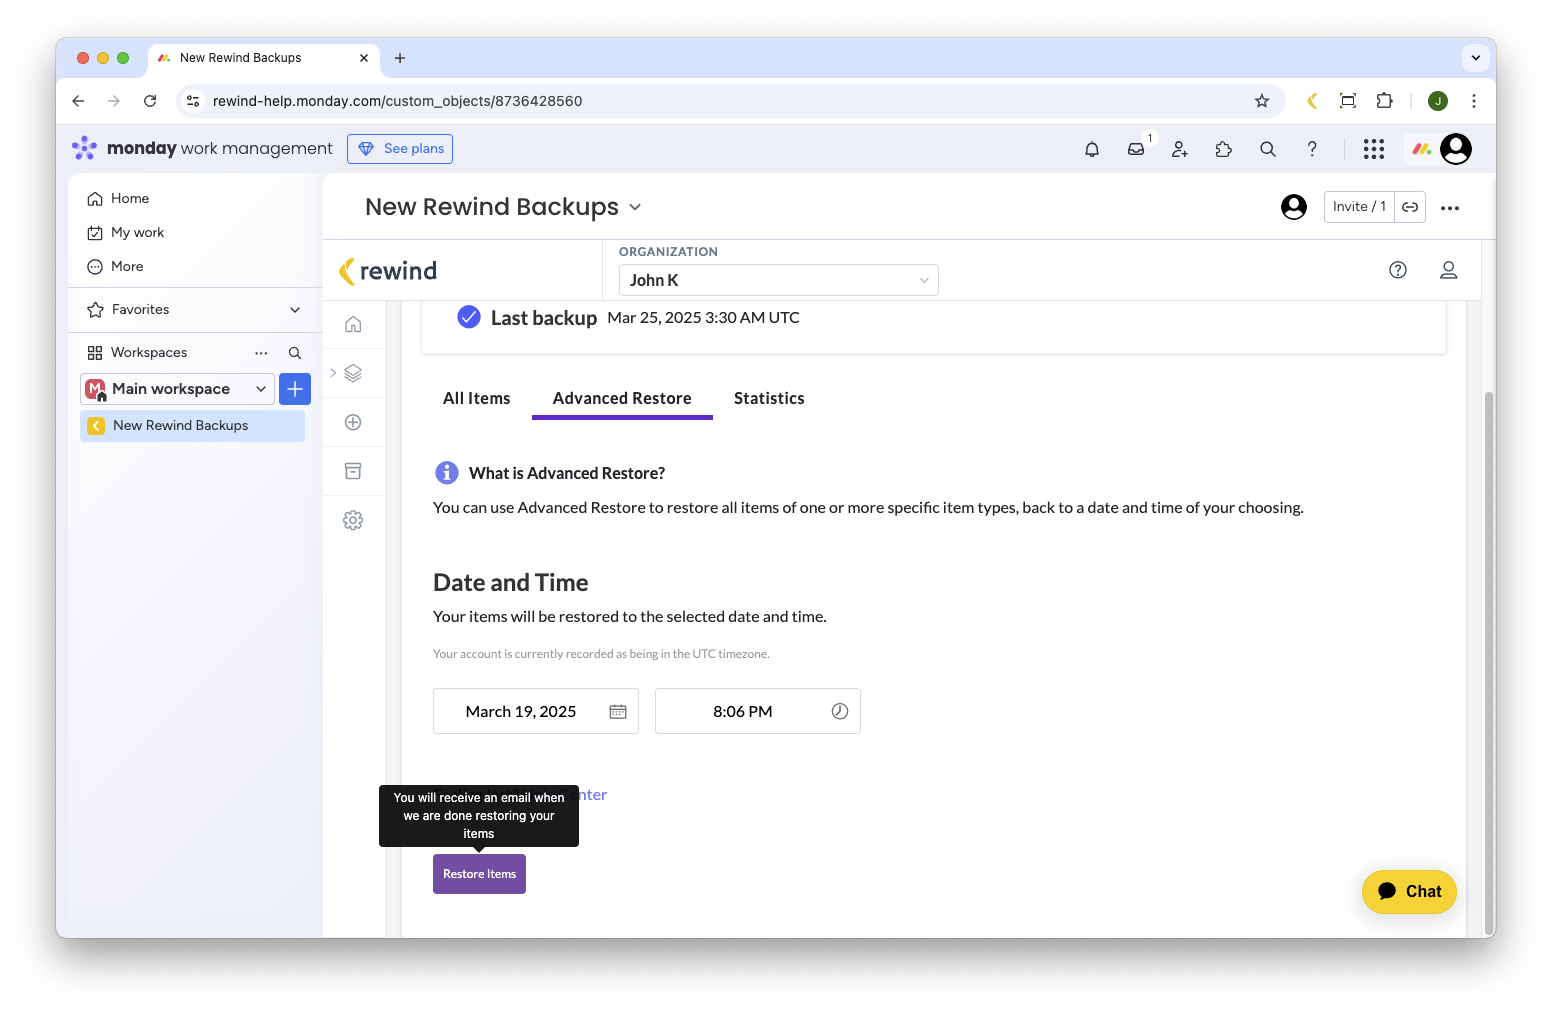The height and width of the screenshot is (1012, 1552).
Task: Click the browser address bar URL
Action: point(397,101)
